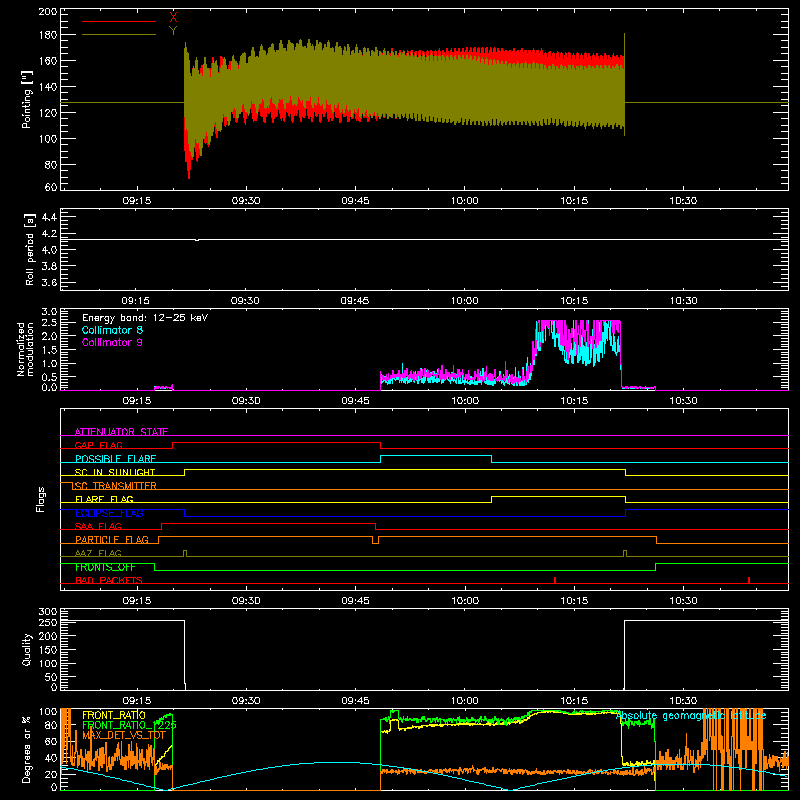Select the BAD_PACKETS flag label
This screenshot has height=800, width=800.
tap(109, 580)
